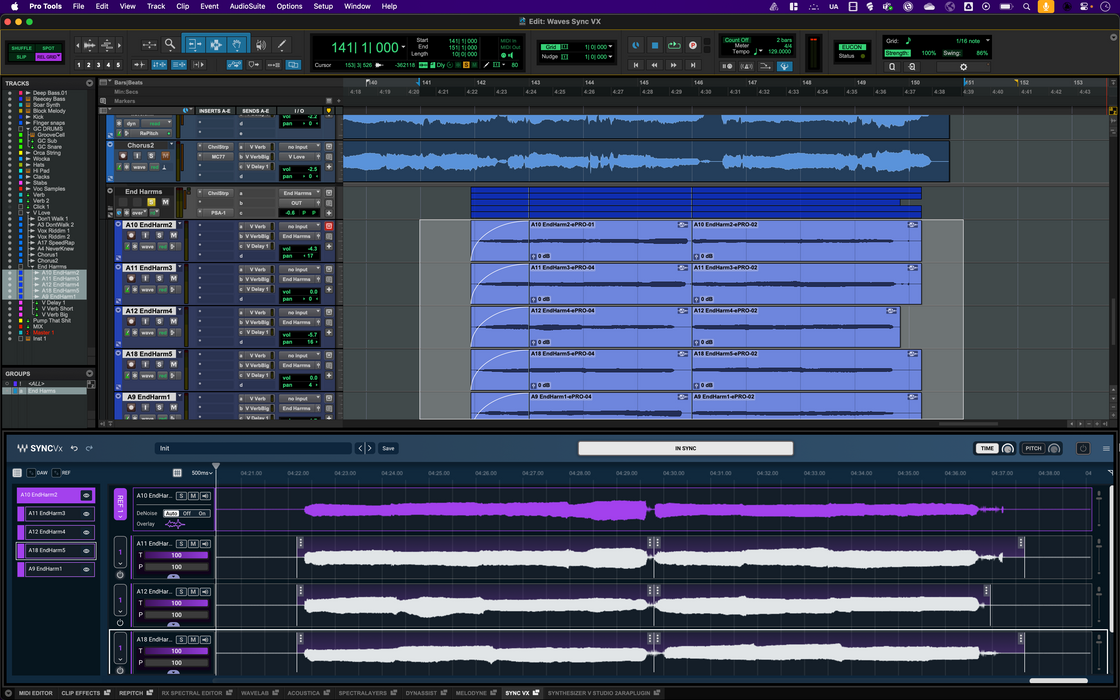Set DeNoise to Off
Viewport: 1120px width, 700px height.
point(187,513)
